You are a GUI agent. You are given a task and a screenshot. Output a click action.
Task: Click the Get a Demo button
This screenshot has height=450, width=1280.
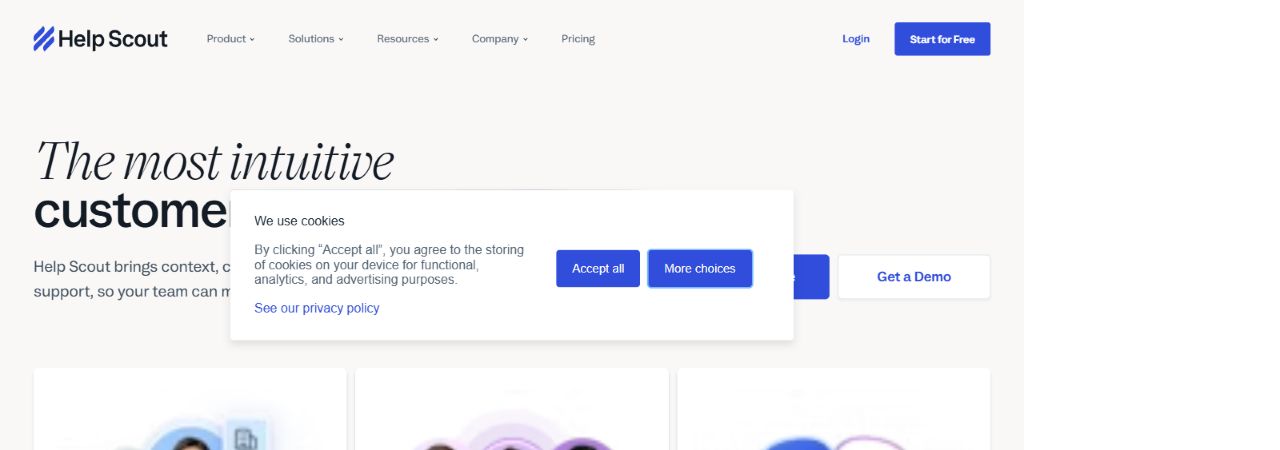pyautogui.click(x=914, y=277)
